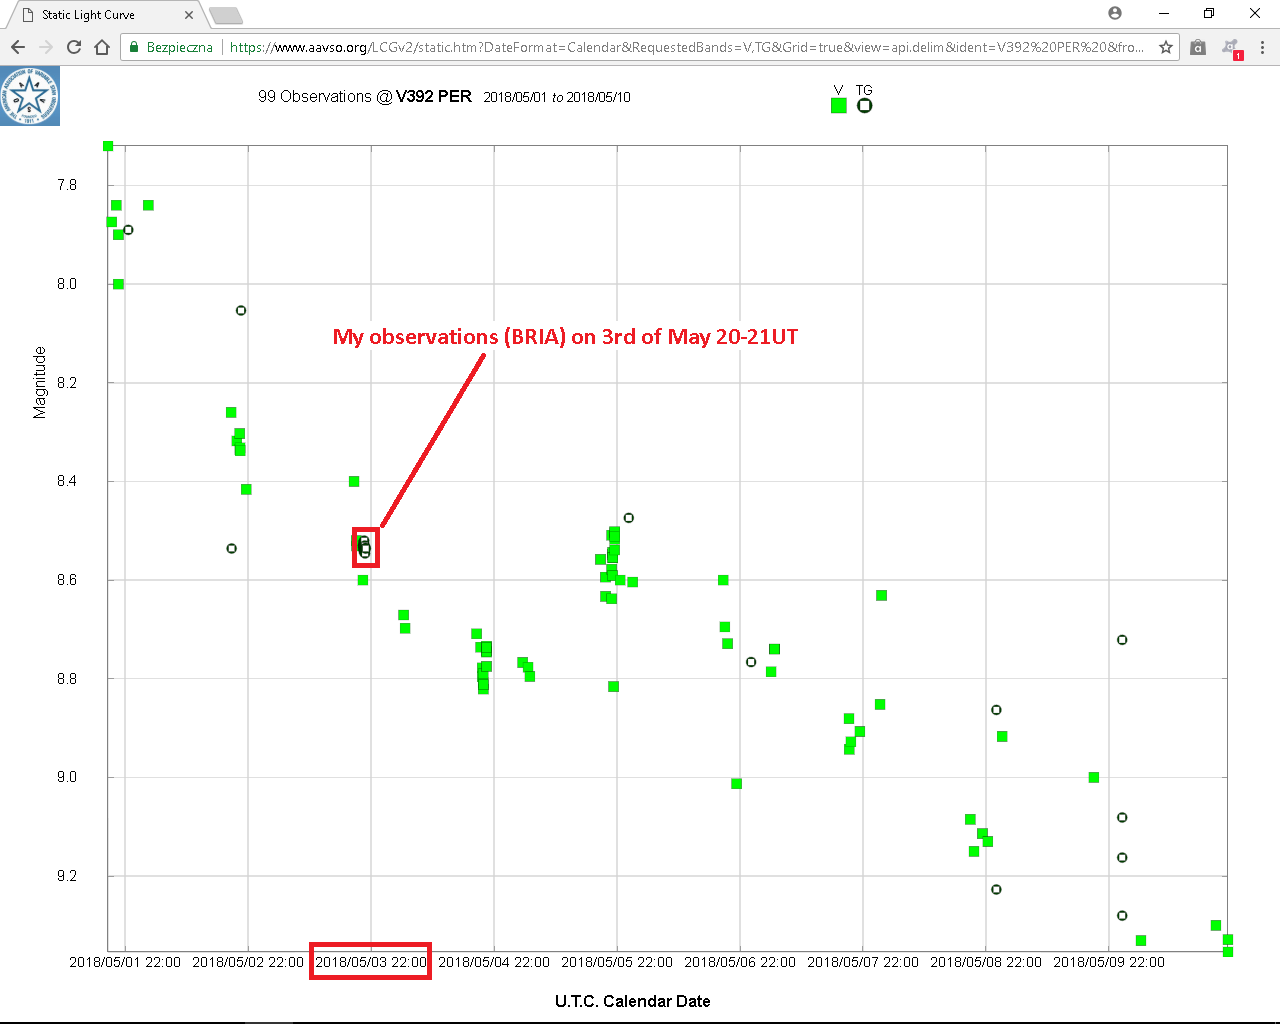Go to the browser Home page
Viewport: 1280px width, 1024px height.
point(102,47)
